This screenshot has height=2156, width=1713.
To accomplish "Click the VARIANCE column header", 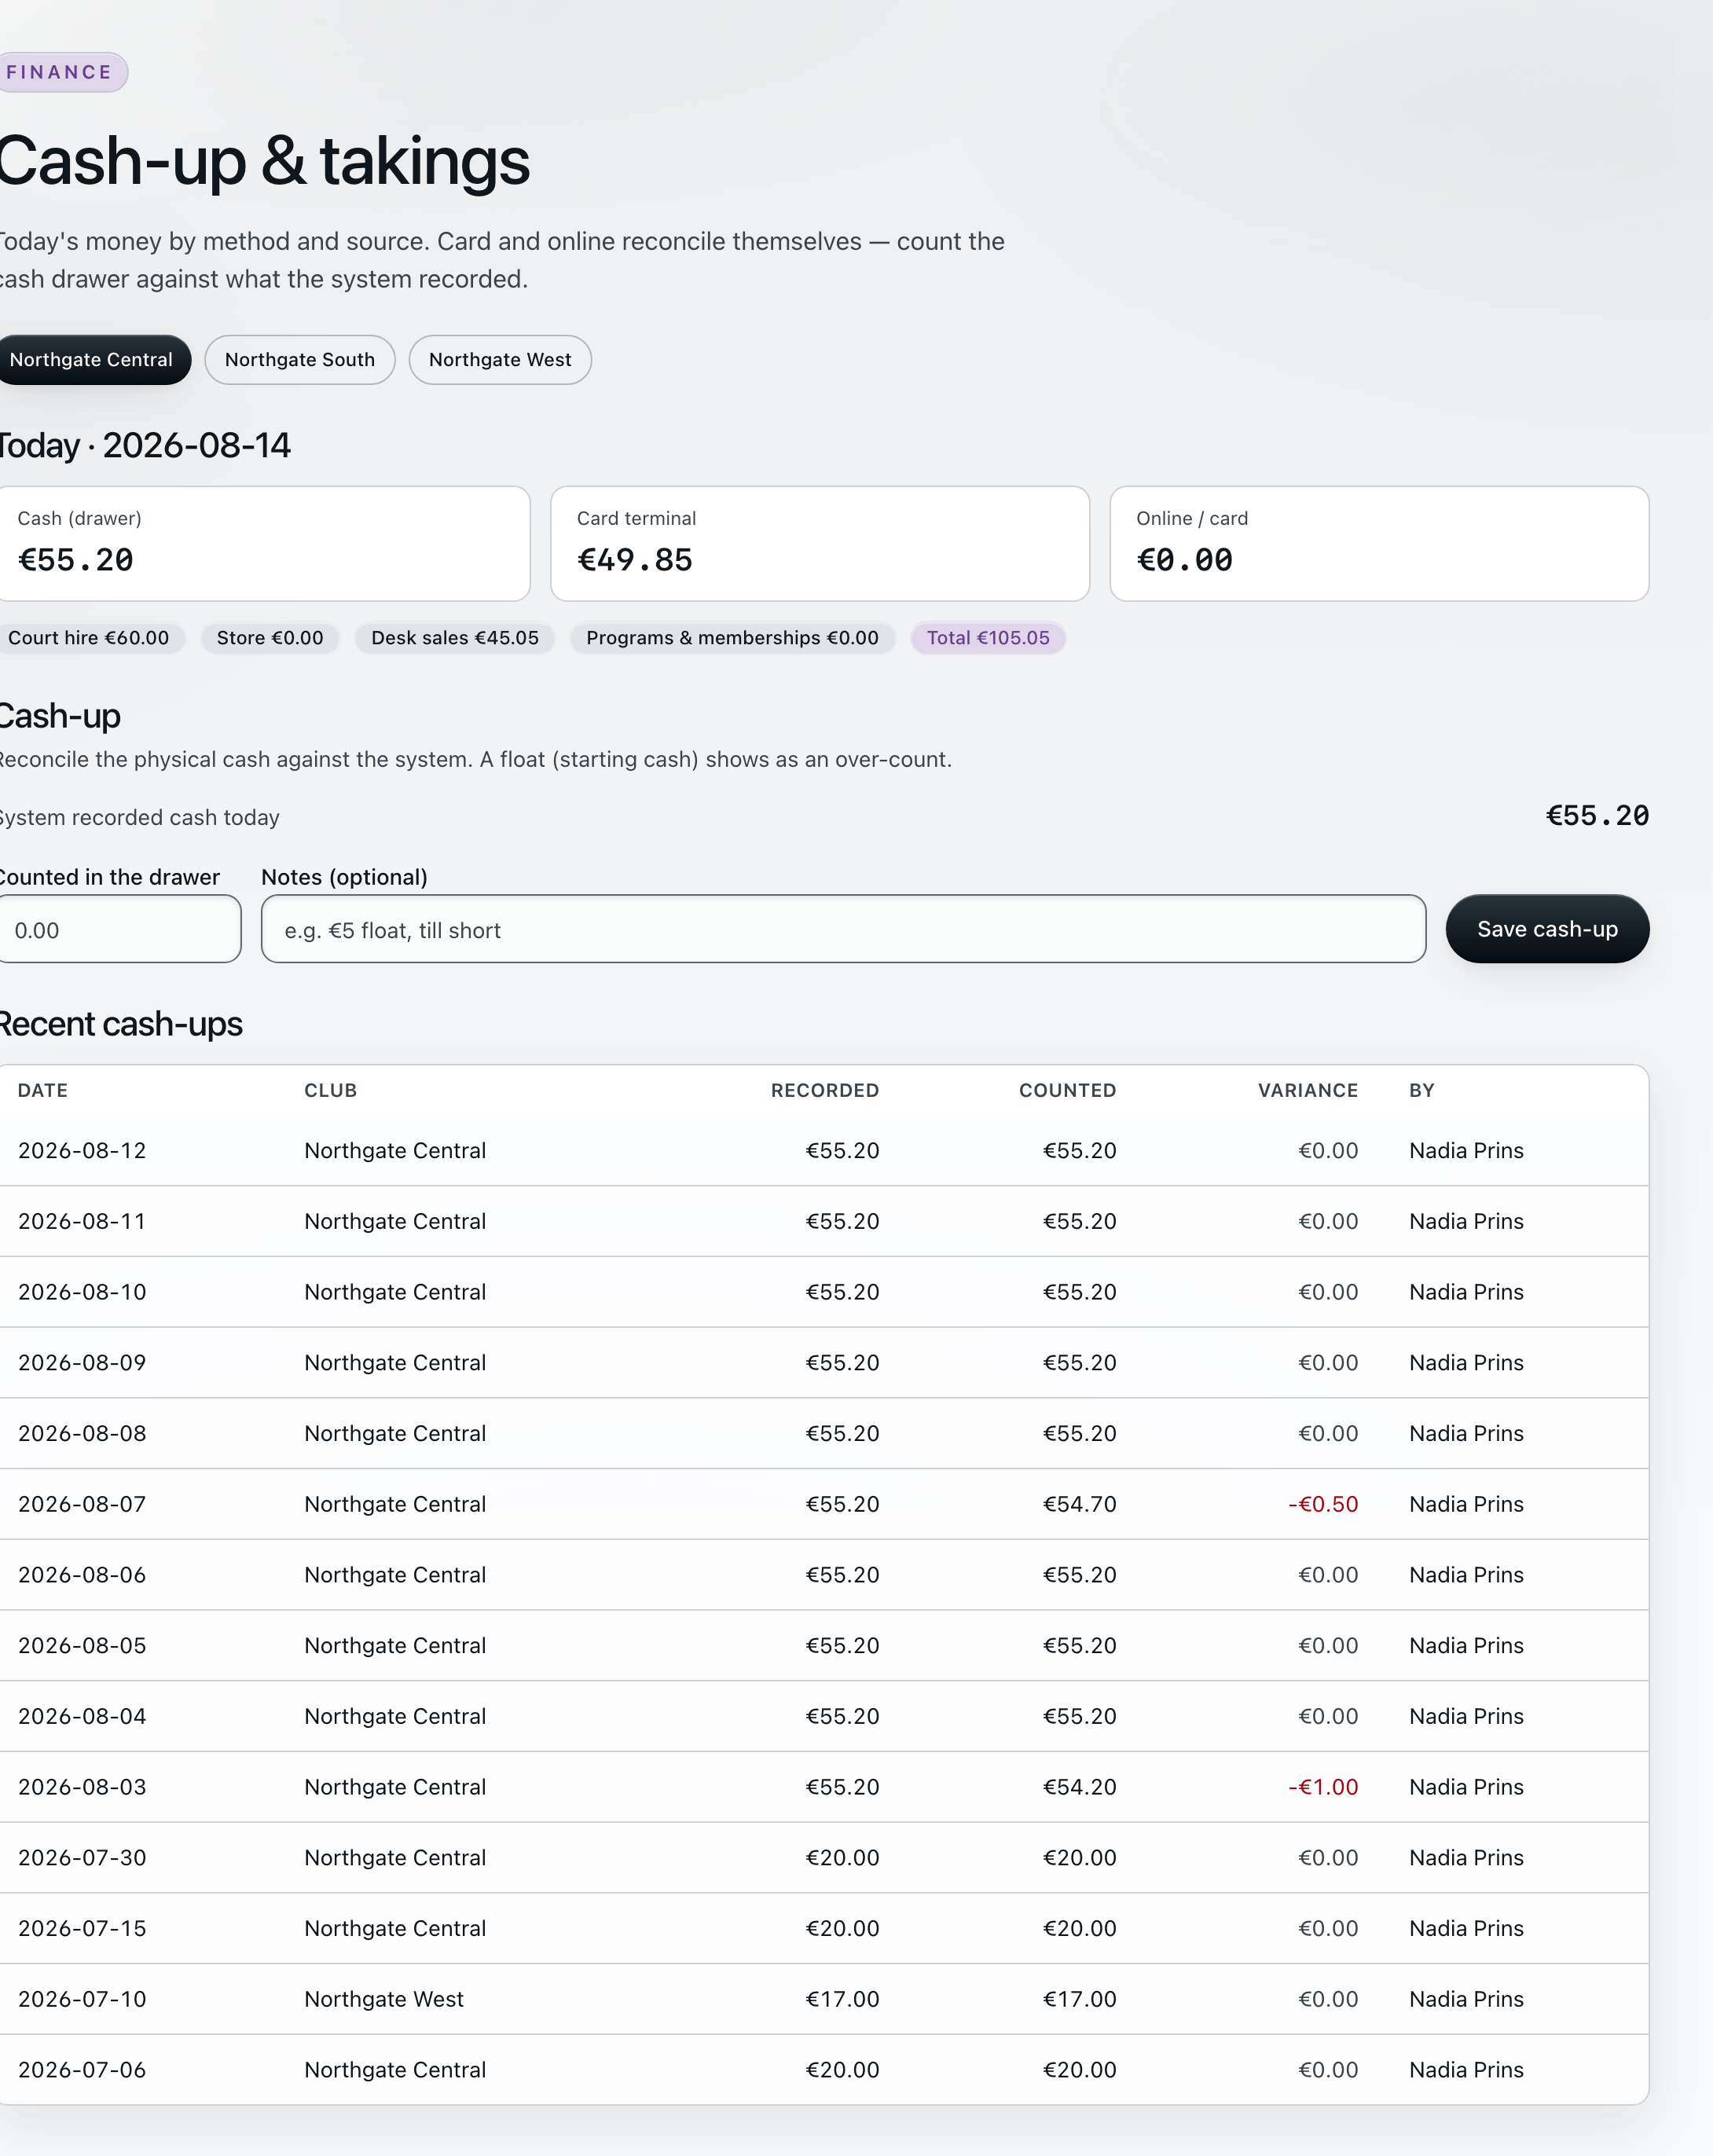I will 1308,1090.
